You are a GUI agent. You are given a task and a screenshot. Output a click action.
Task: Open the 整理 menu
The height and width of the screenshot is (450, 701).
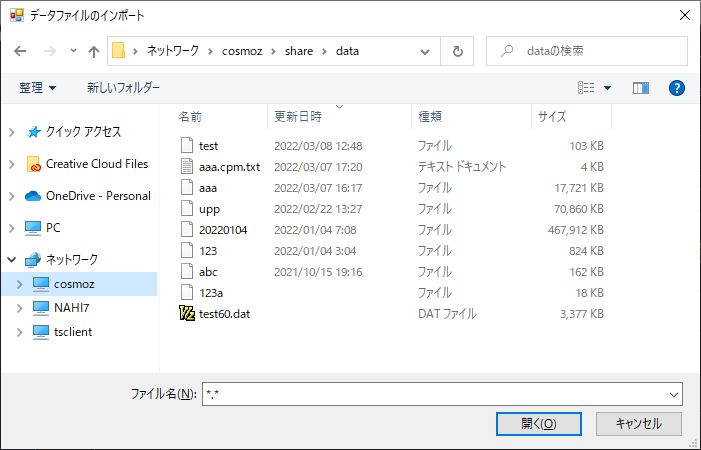pos(38,88)
